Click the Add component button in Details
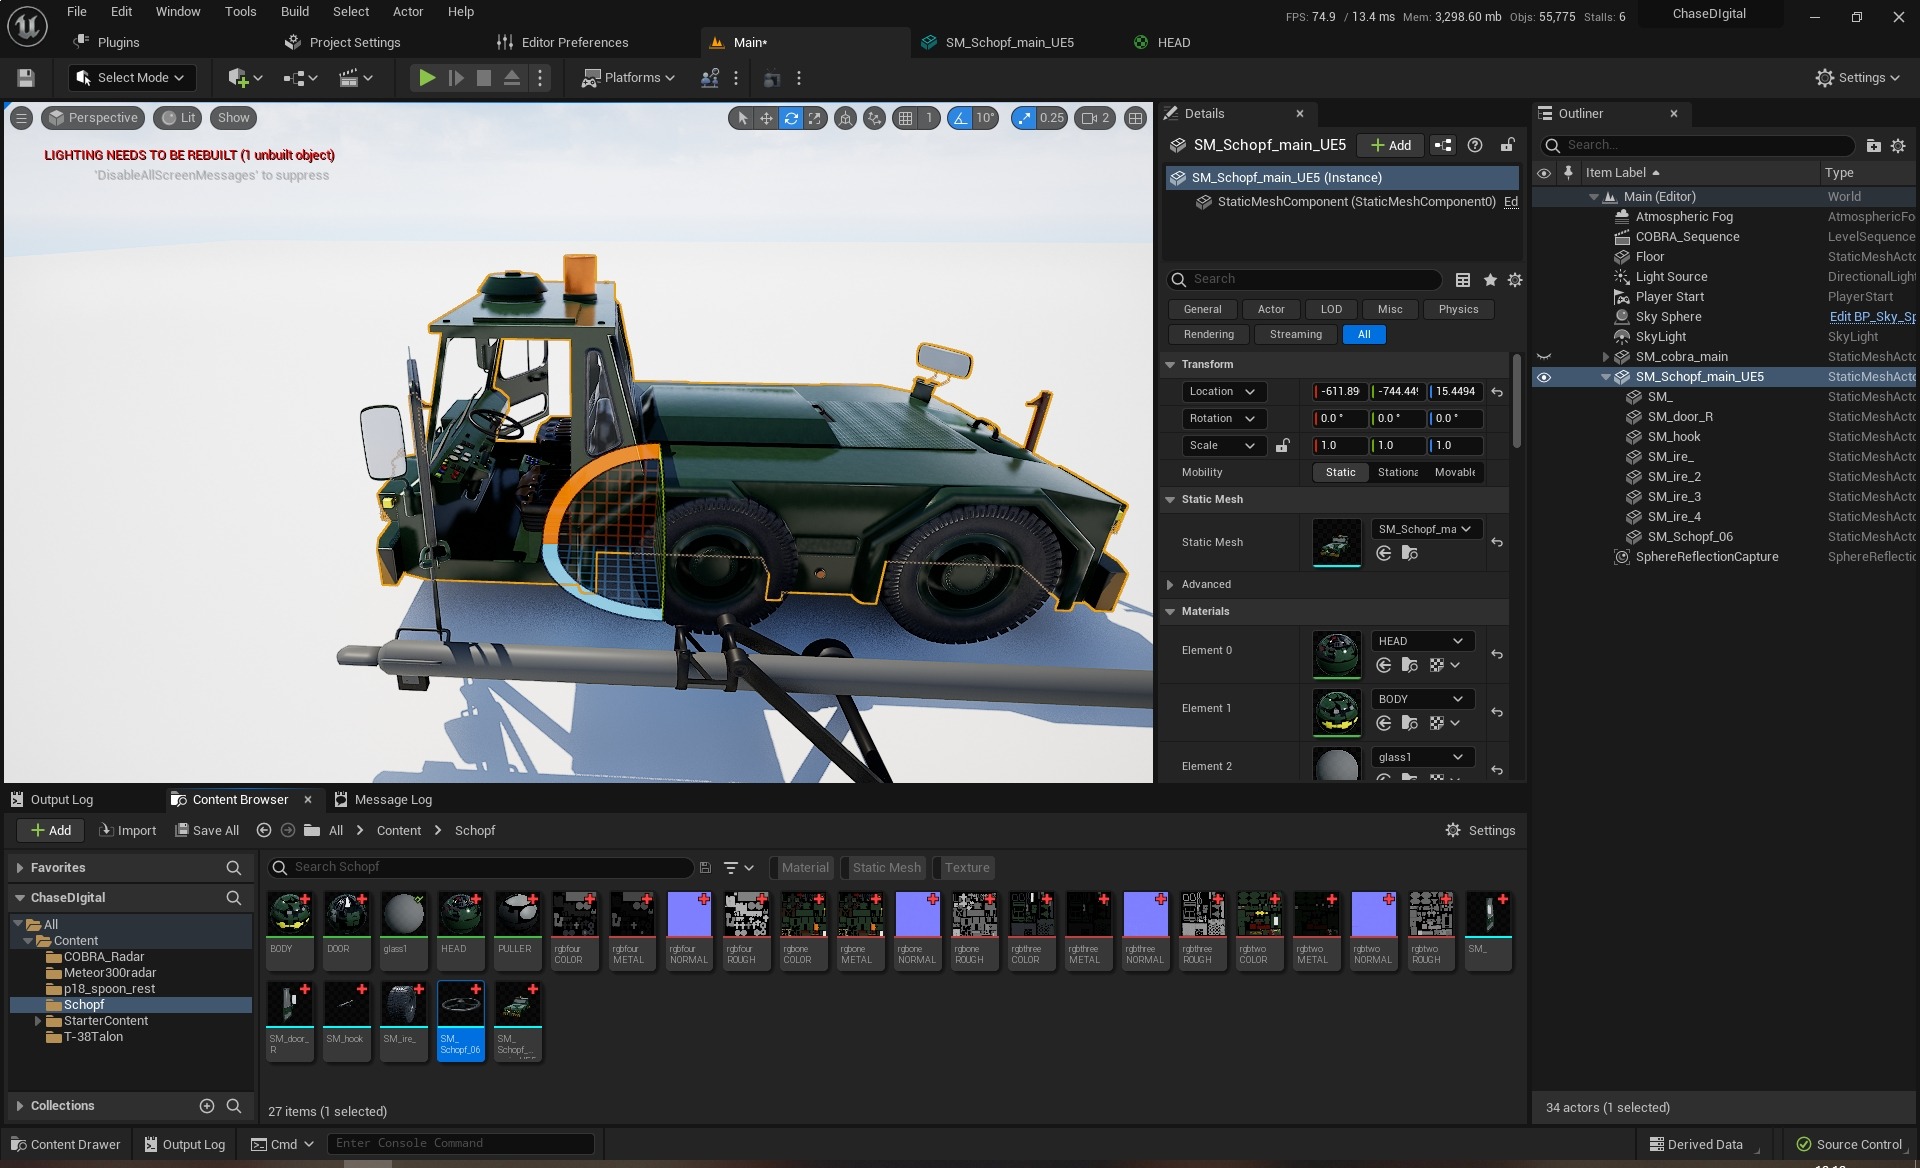 (1390, 146)
